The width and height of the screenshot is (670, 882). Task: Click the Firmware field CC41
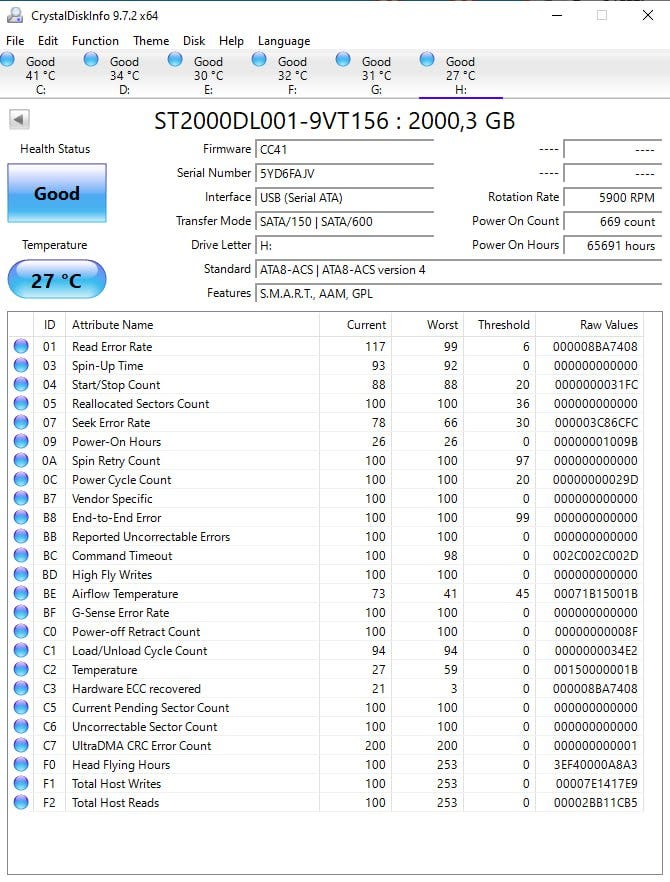tap(344, 150)
